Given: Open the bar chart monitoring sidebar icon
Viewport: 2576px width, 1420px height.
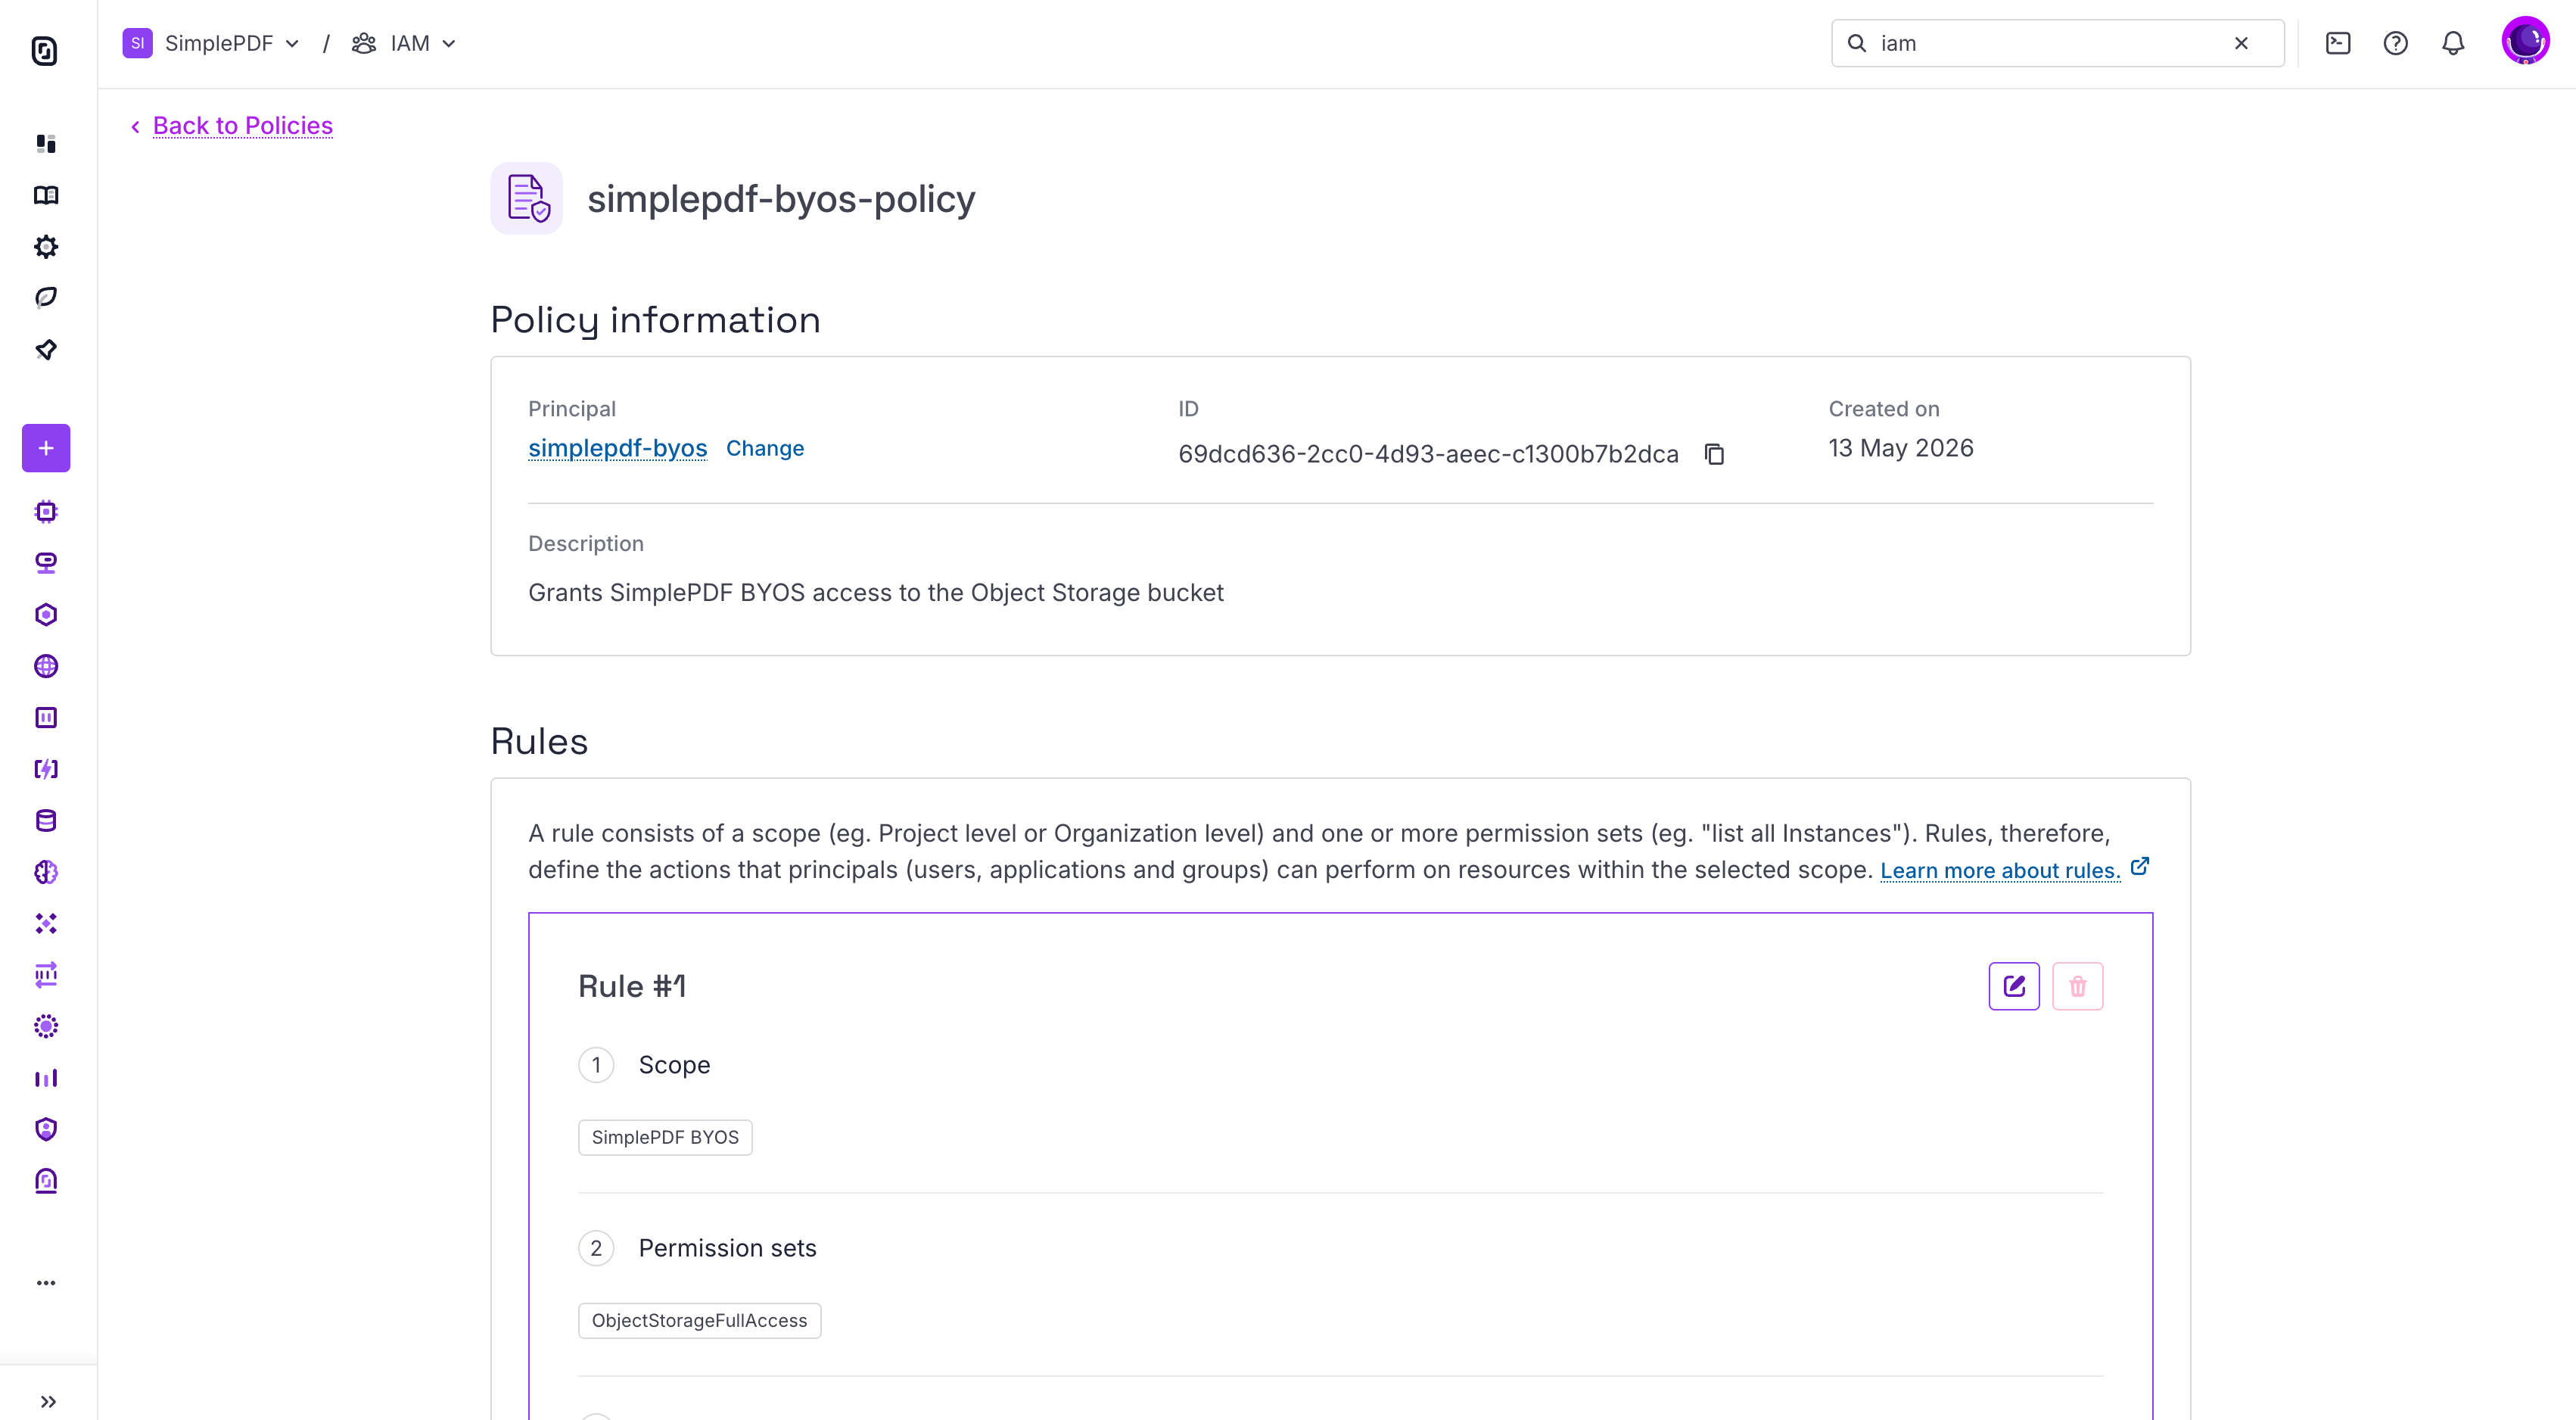Looking at the screenshot, I should coord(46,1078).
